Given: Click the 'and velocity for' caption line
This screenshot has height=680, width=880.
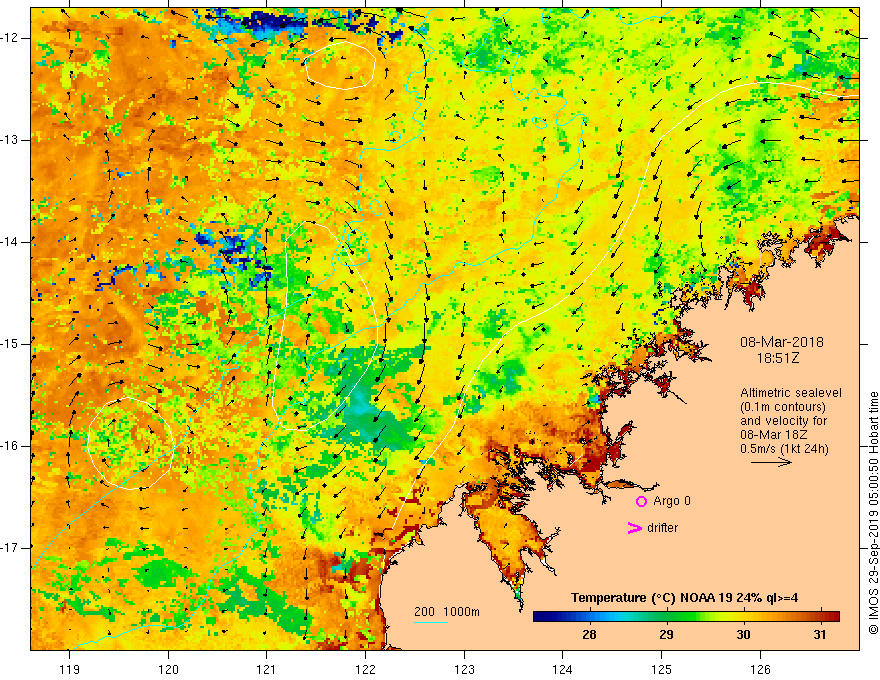Looking at the screenshot, I should pos(783,421).
